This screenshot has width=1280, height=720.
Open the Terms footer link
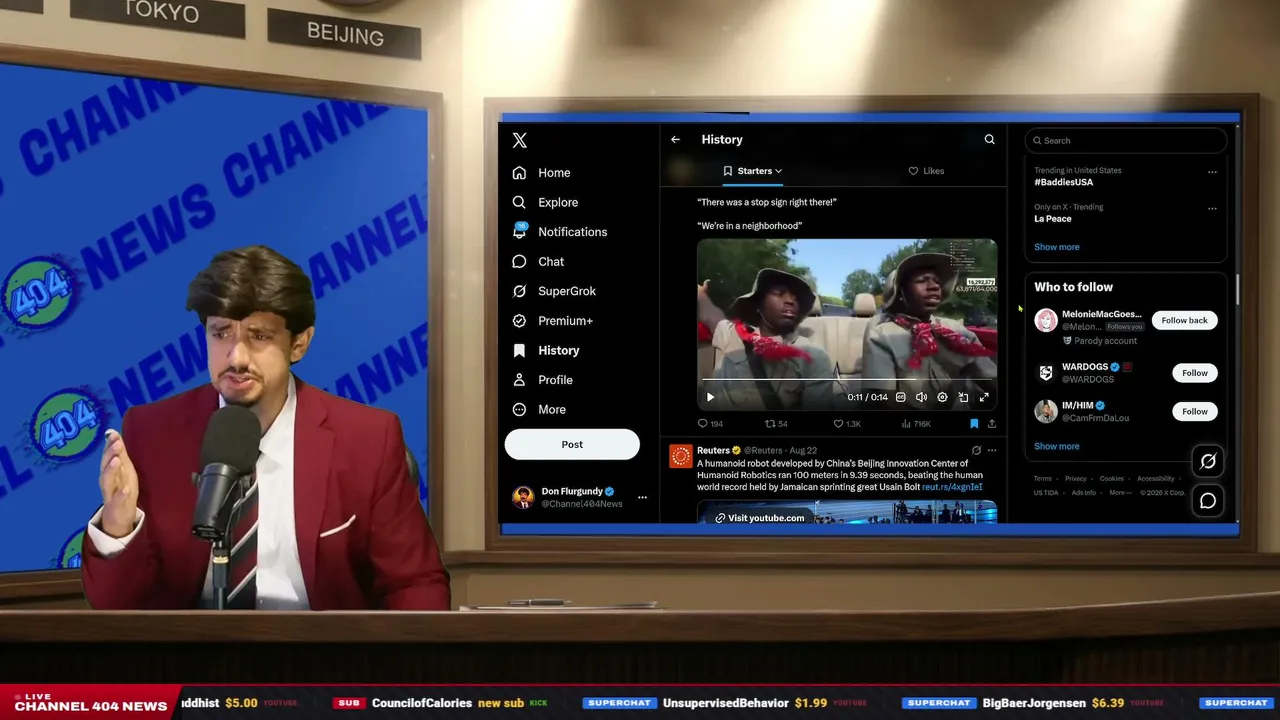coord(1043,479)
